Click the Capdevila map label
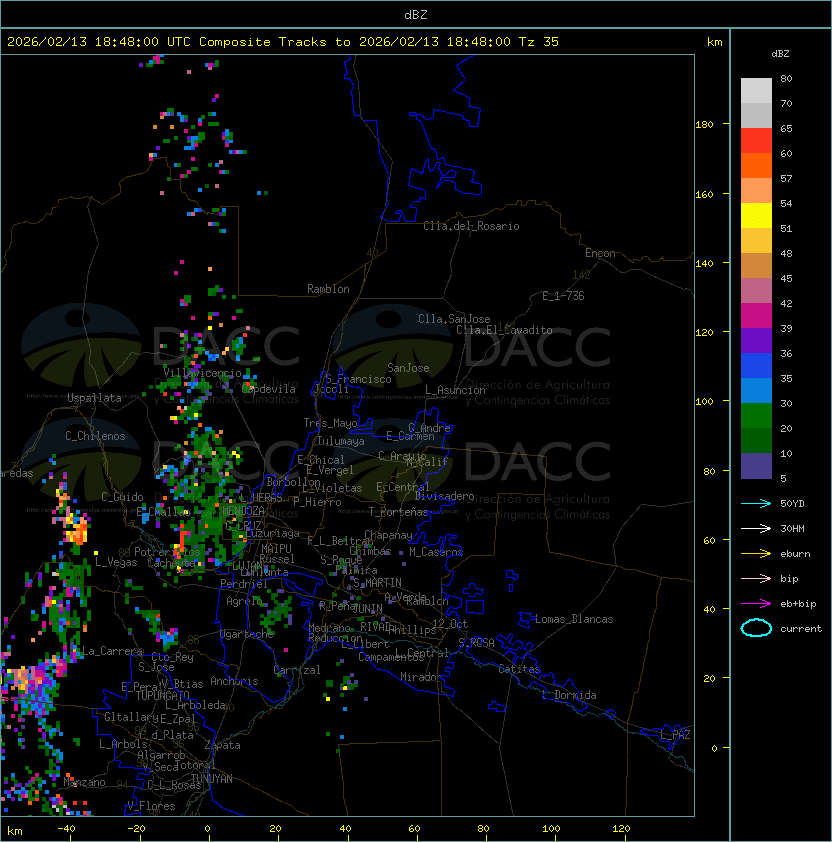The image size is (832, 842). 269,389
